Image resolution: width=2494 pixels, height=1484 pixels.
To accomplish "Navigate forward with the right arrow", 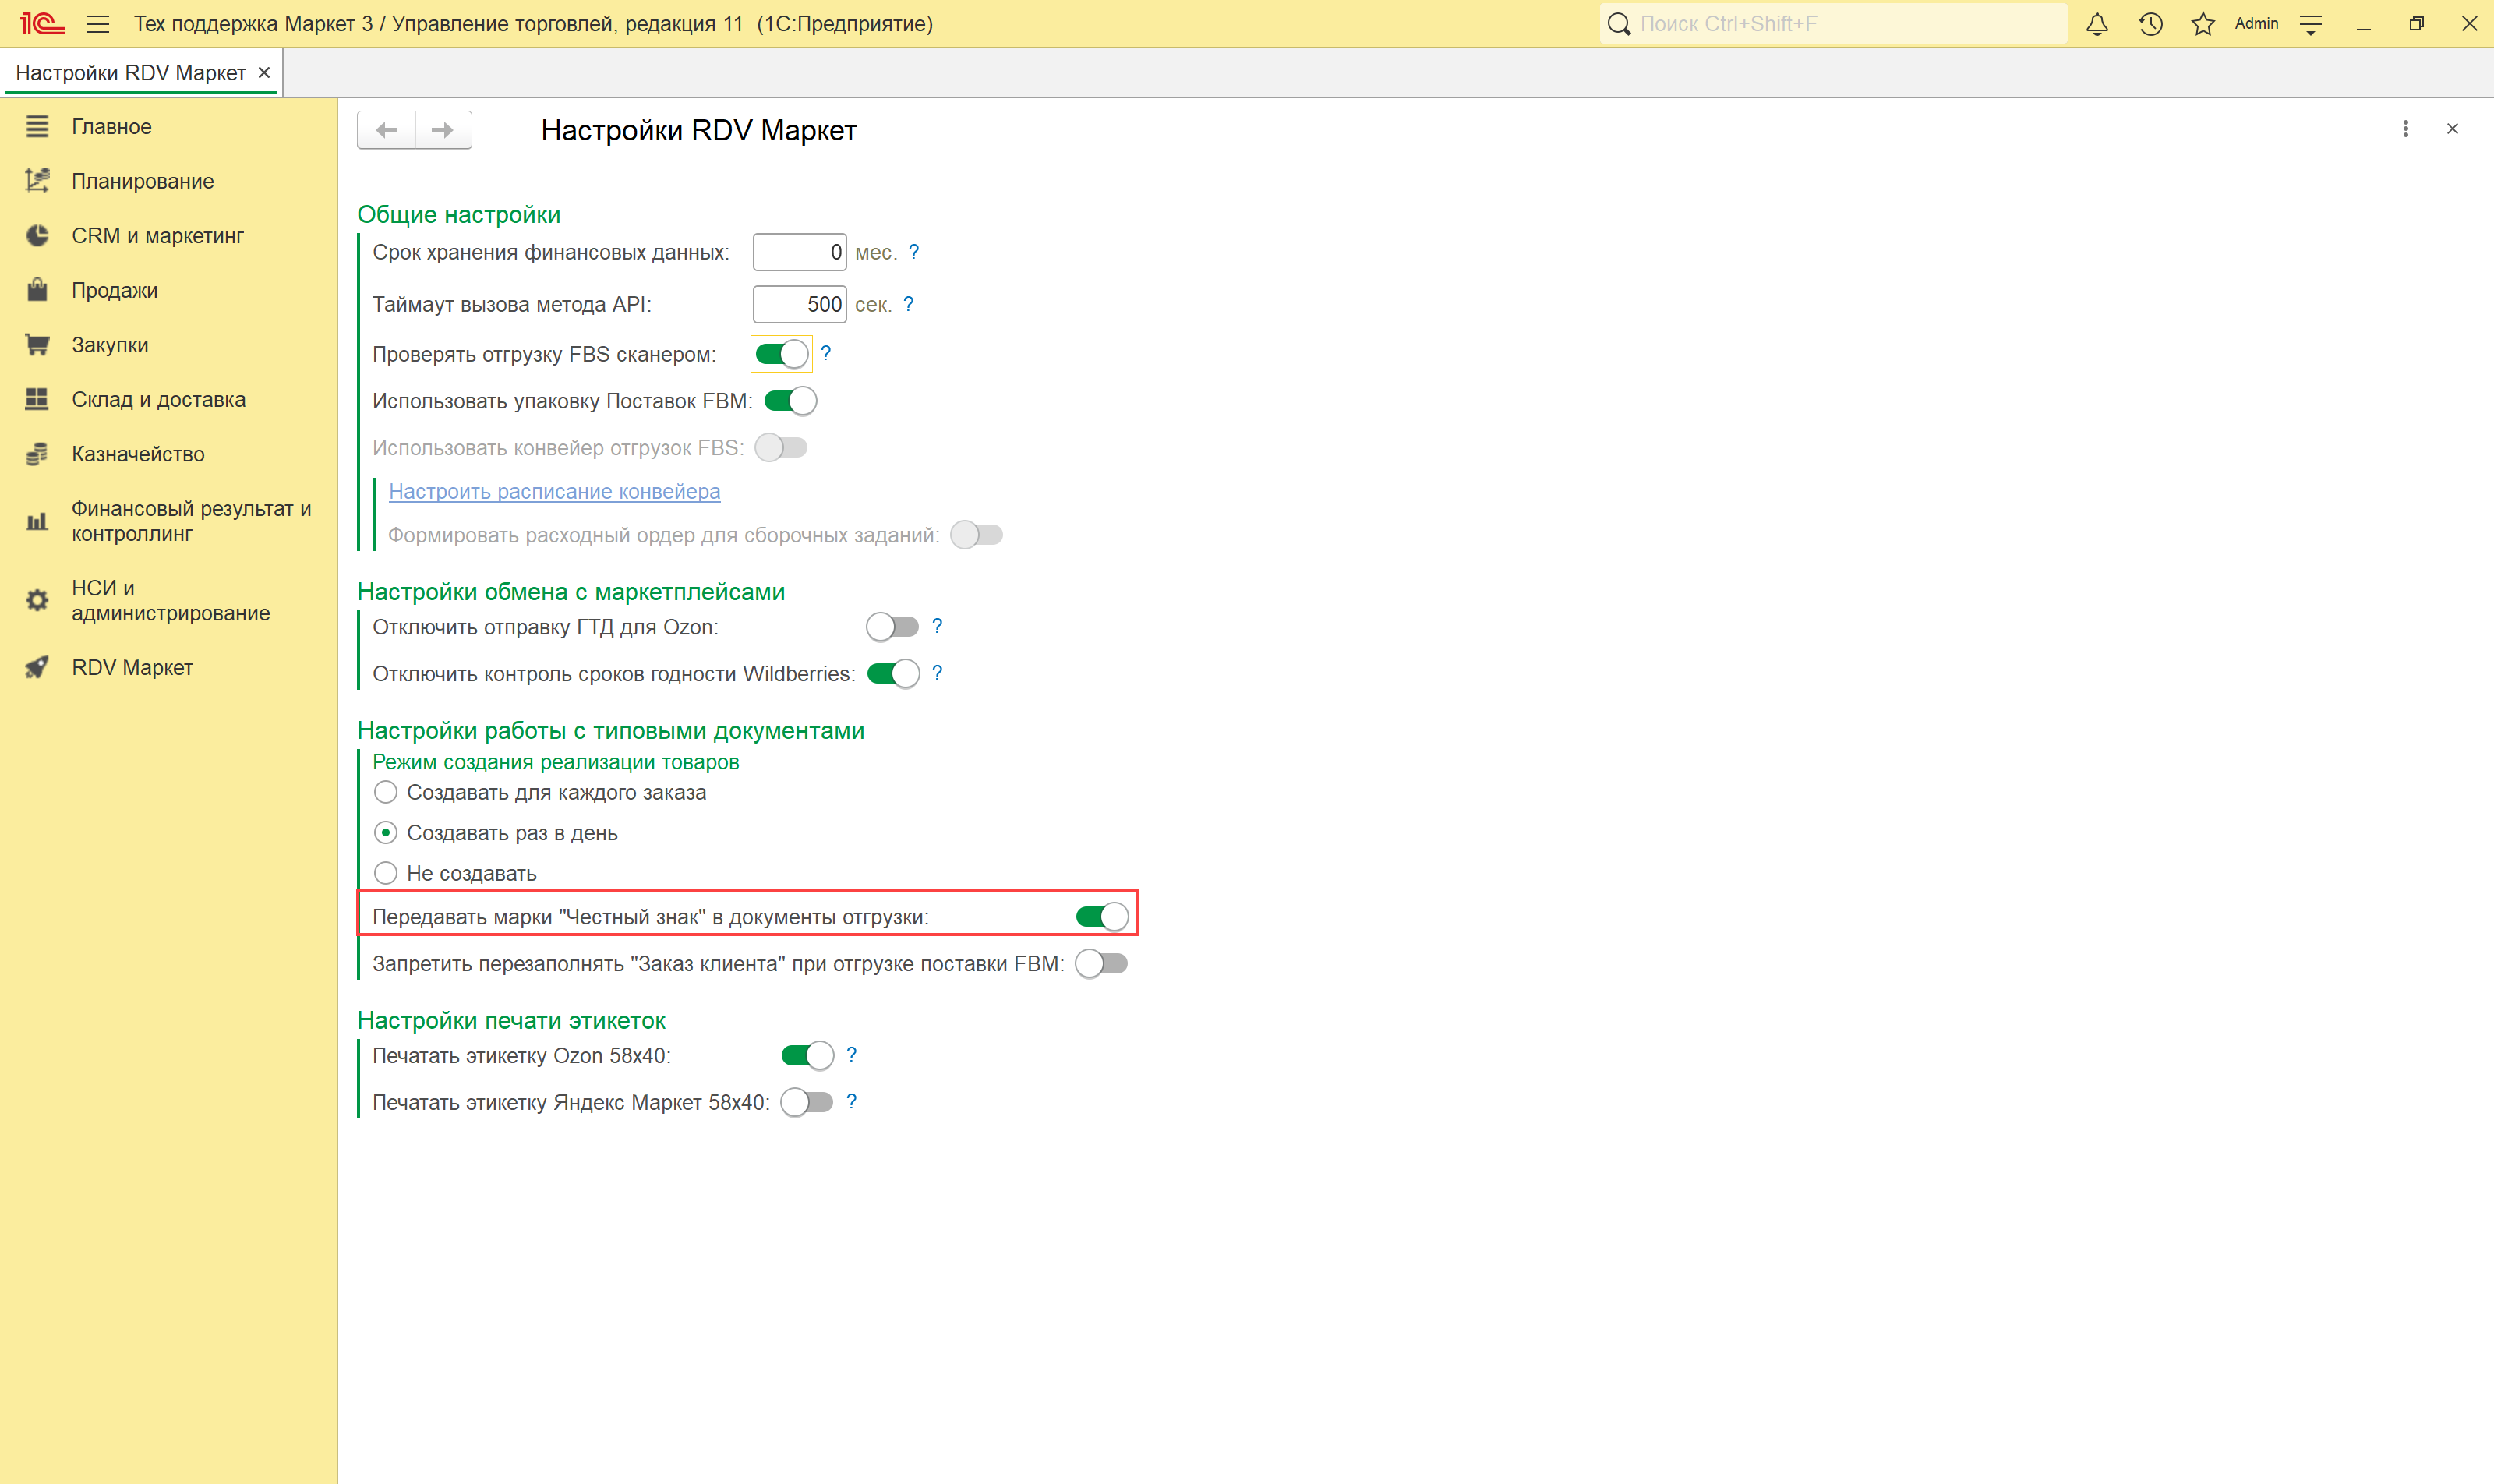I will 442,130.
